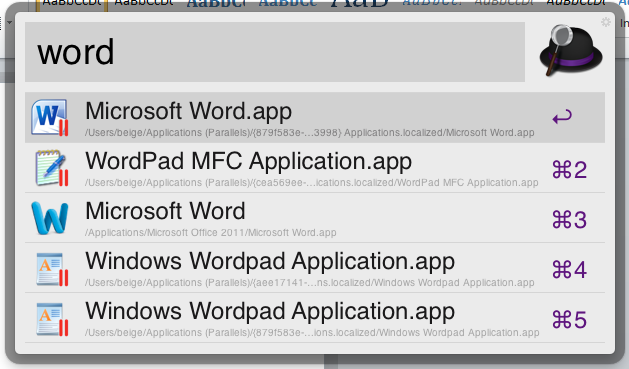Click the ⌘4 shortcut label
The image size is (629, 369).
[x=570, y=270]
